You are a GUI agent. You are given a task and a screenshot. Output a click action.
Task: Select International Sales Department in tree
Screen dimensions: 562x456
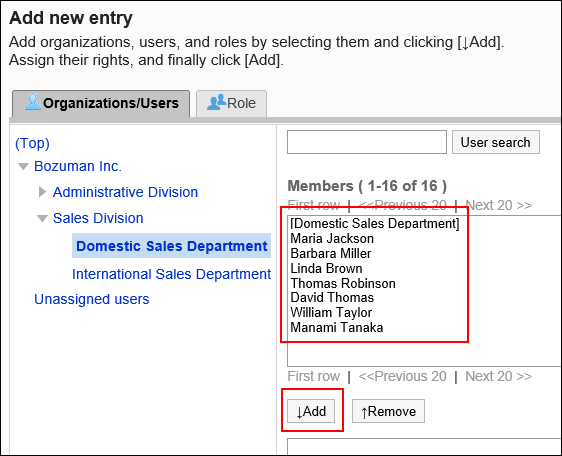171,274
